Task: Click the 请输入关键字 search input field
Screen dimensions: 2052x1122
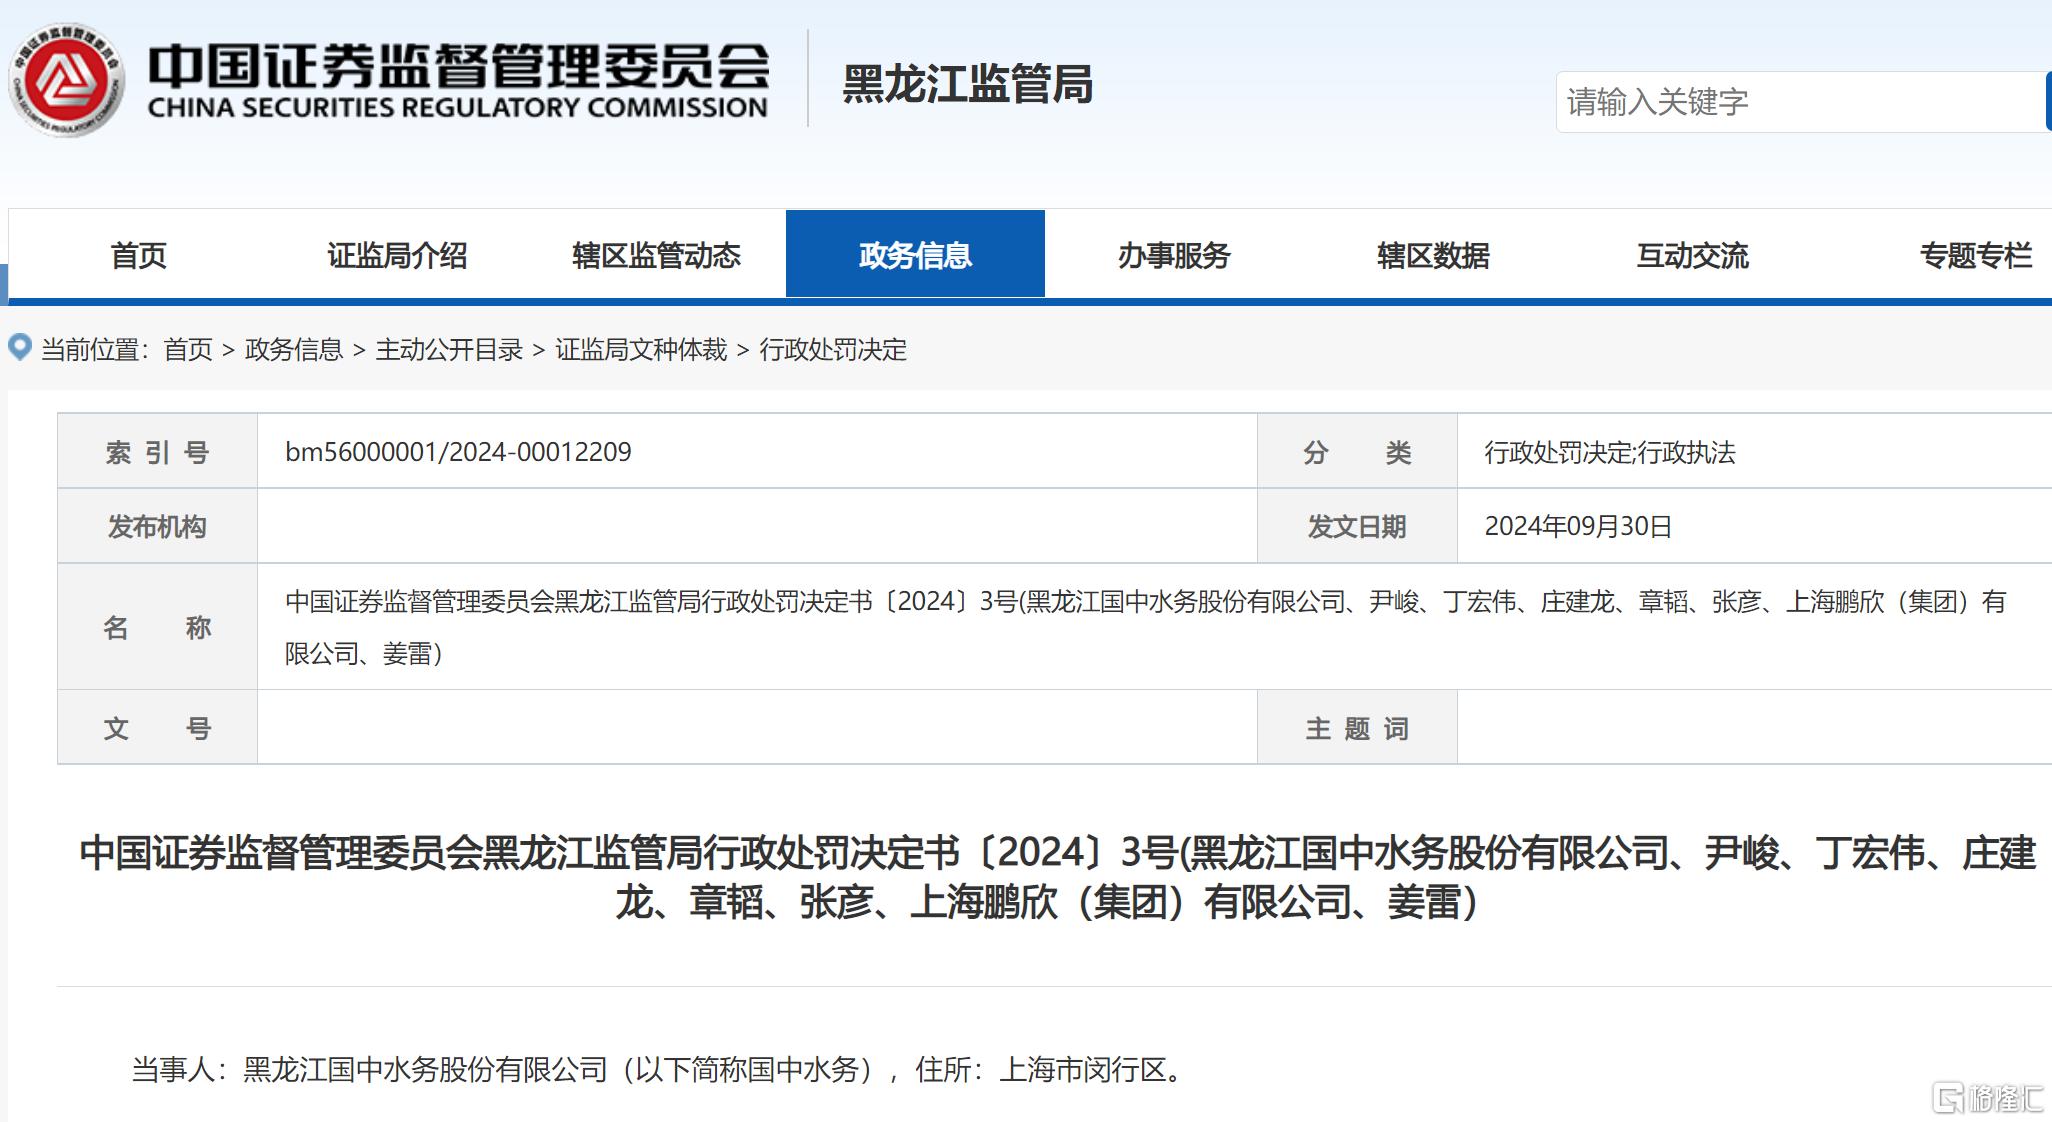Action: 1800,102
